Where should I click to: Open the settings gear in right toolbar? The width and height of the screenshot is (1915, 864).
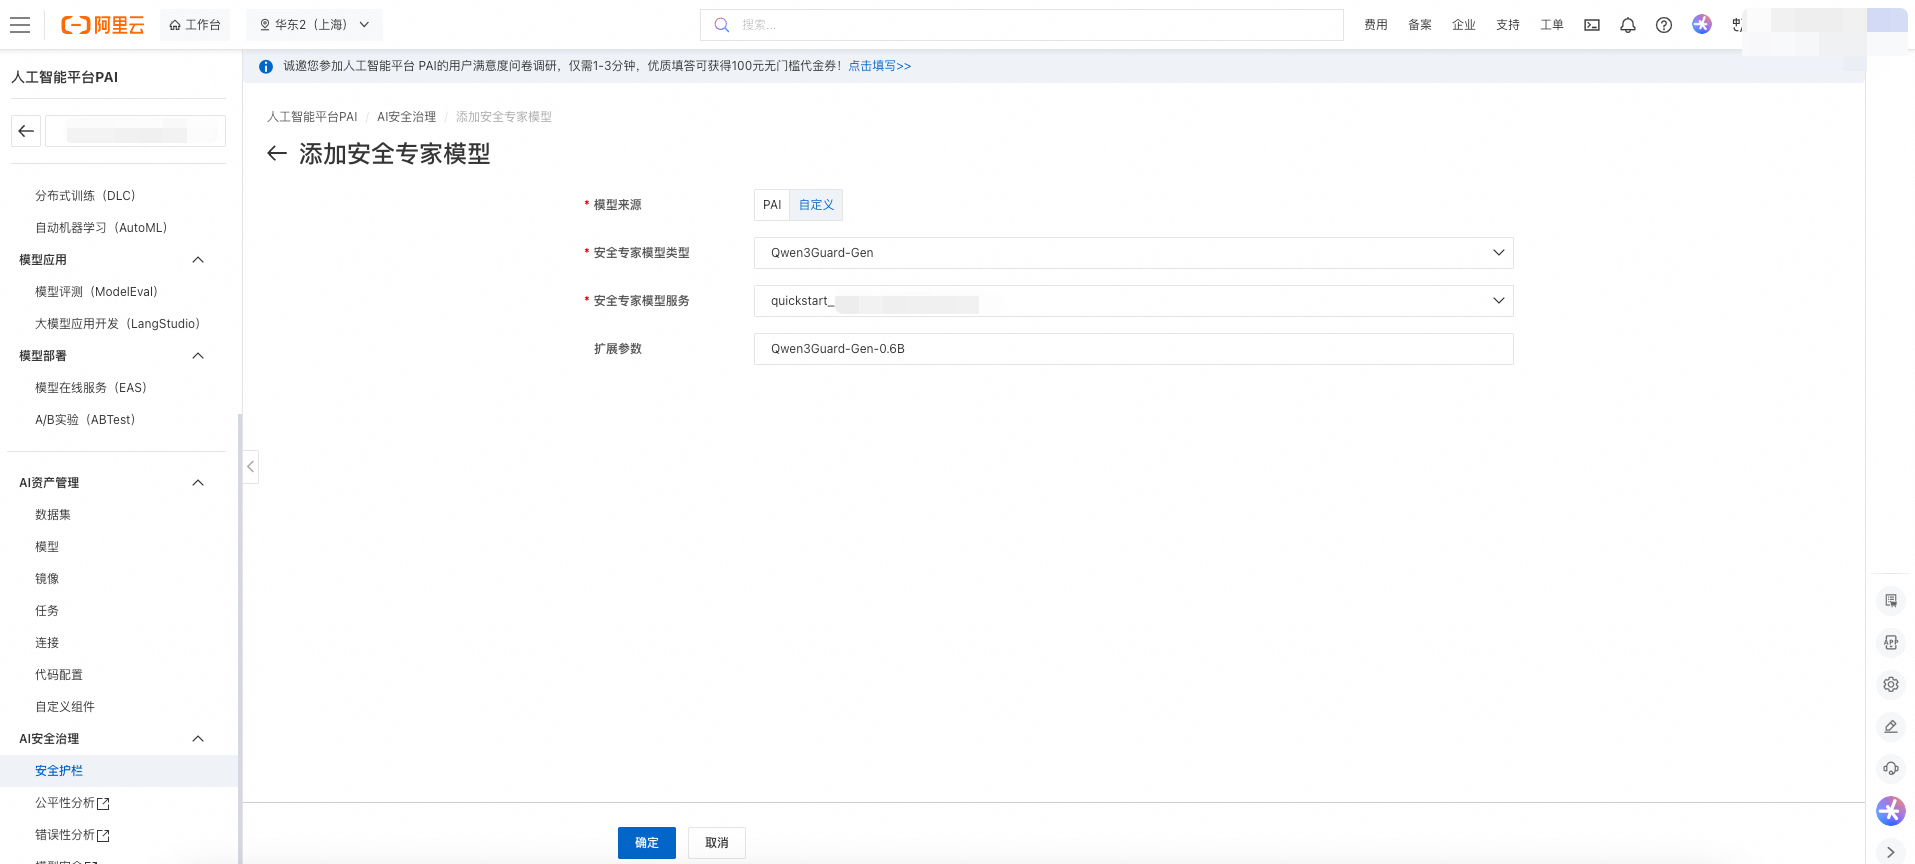point(1891,685)
